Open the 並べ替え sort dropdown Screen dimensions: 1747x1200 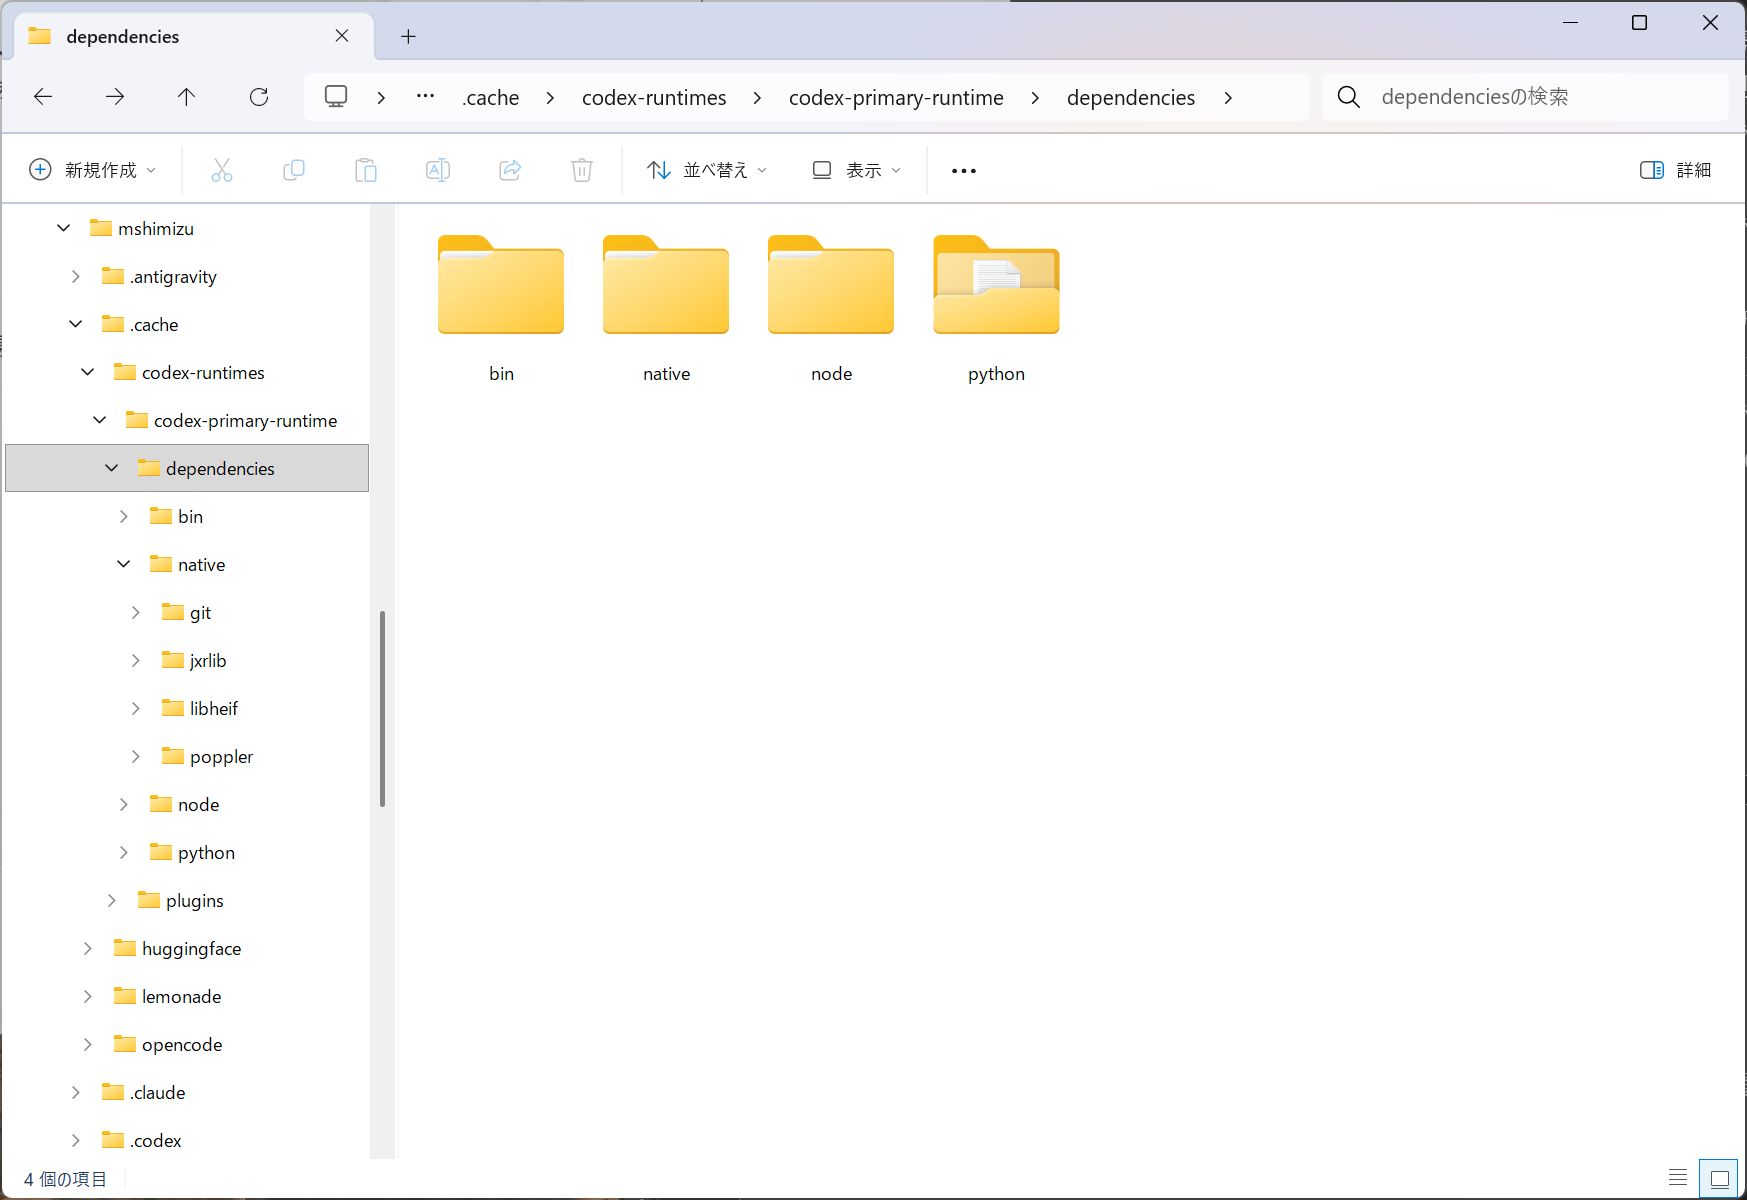(707, 170)
